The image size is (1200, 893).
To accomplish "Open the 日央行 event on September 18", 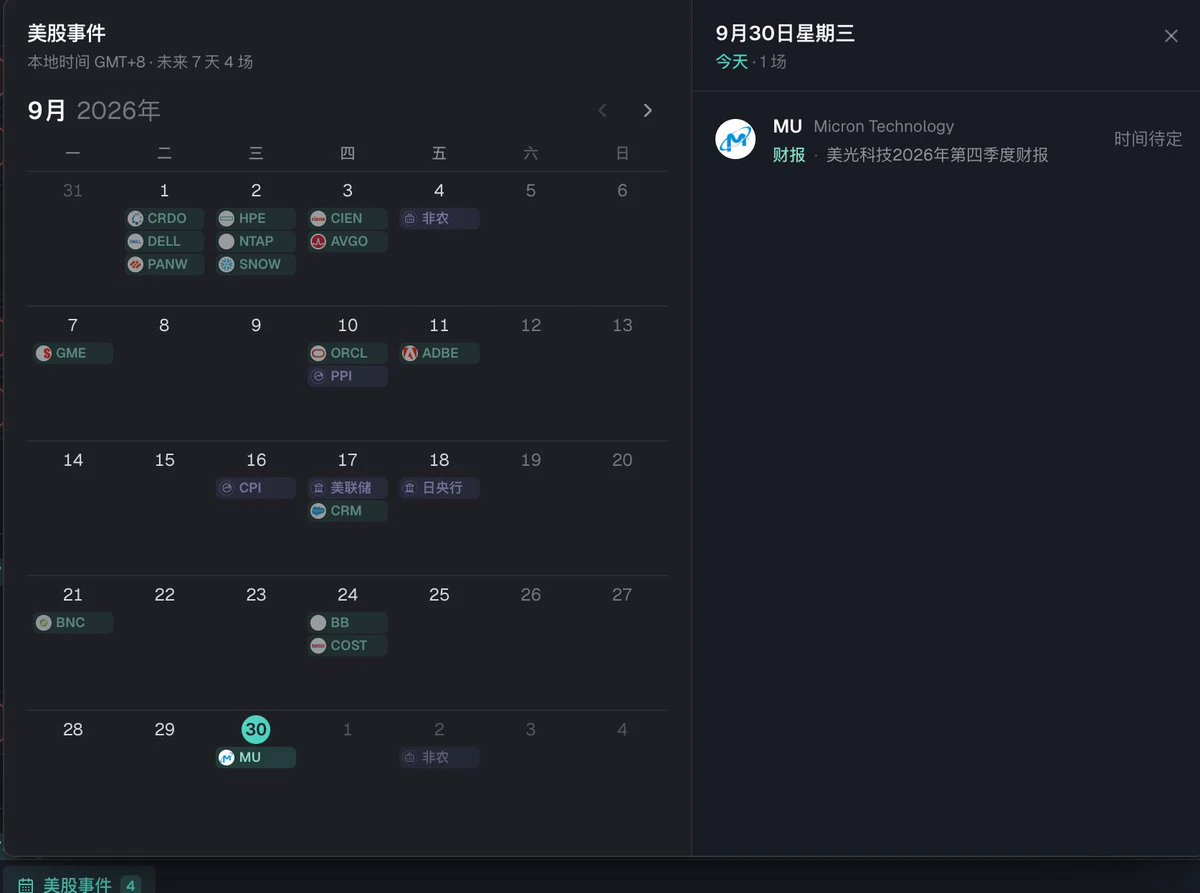I will tap(439, 488).
